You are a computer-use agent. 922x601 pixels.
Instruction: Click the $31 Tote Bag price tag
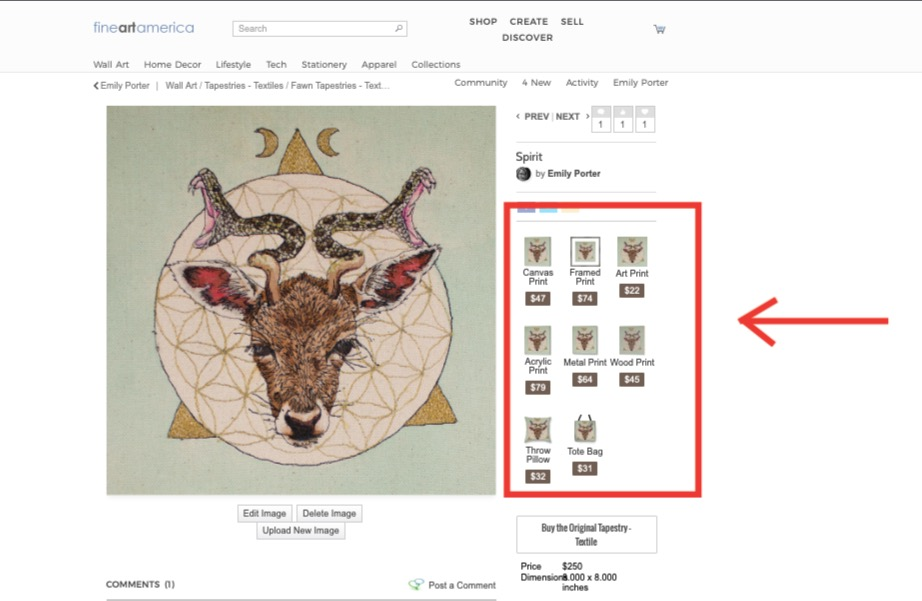(x=584, y=469)
